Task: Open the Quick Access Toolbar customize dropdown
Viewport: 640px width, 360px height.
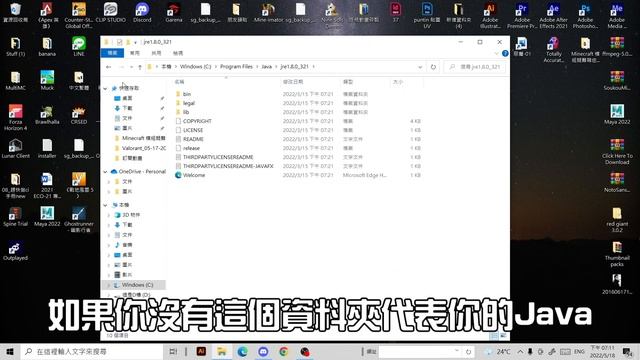Action: click(x=136, y=42)
